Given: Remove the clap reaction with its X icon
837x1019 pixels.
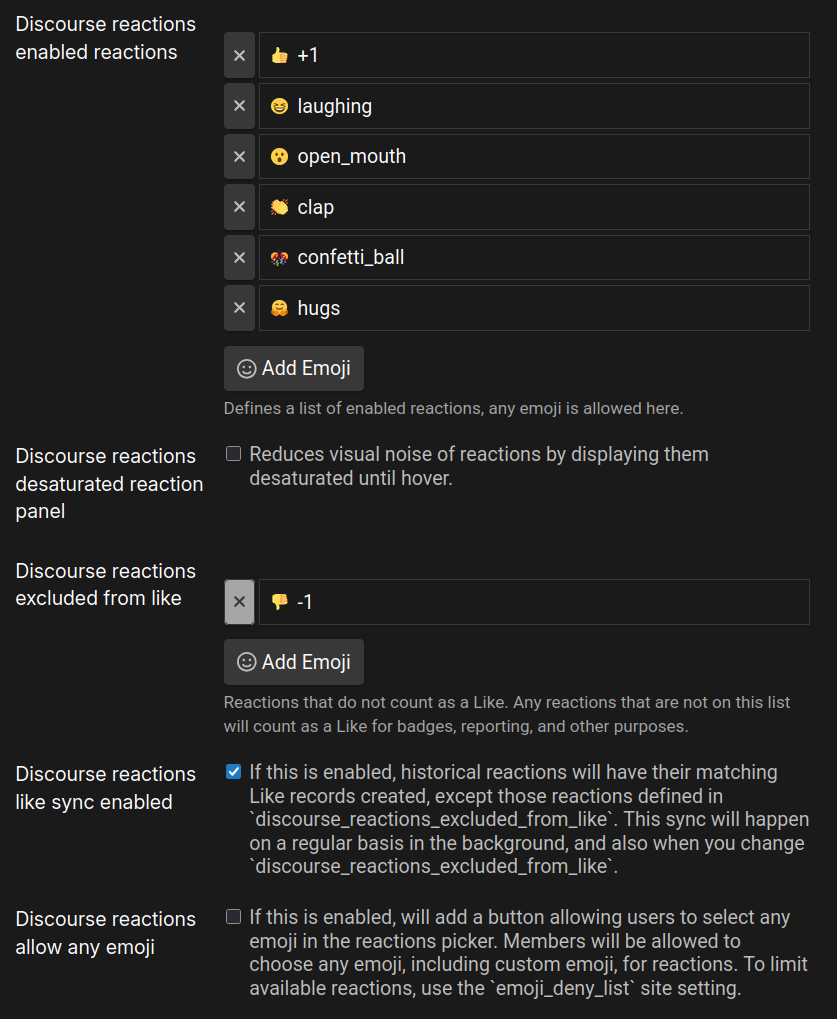Looking at the screenshot, I should [239, 207].
